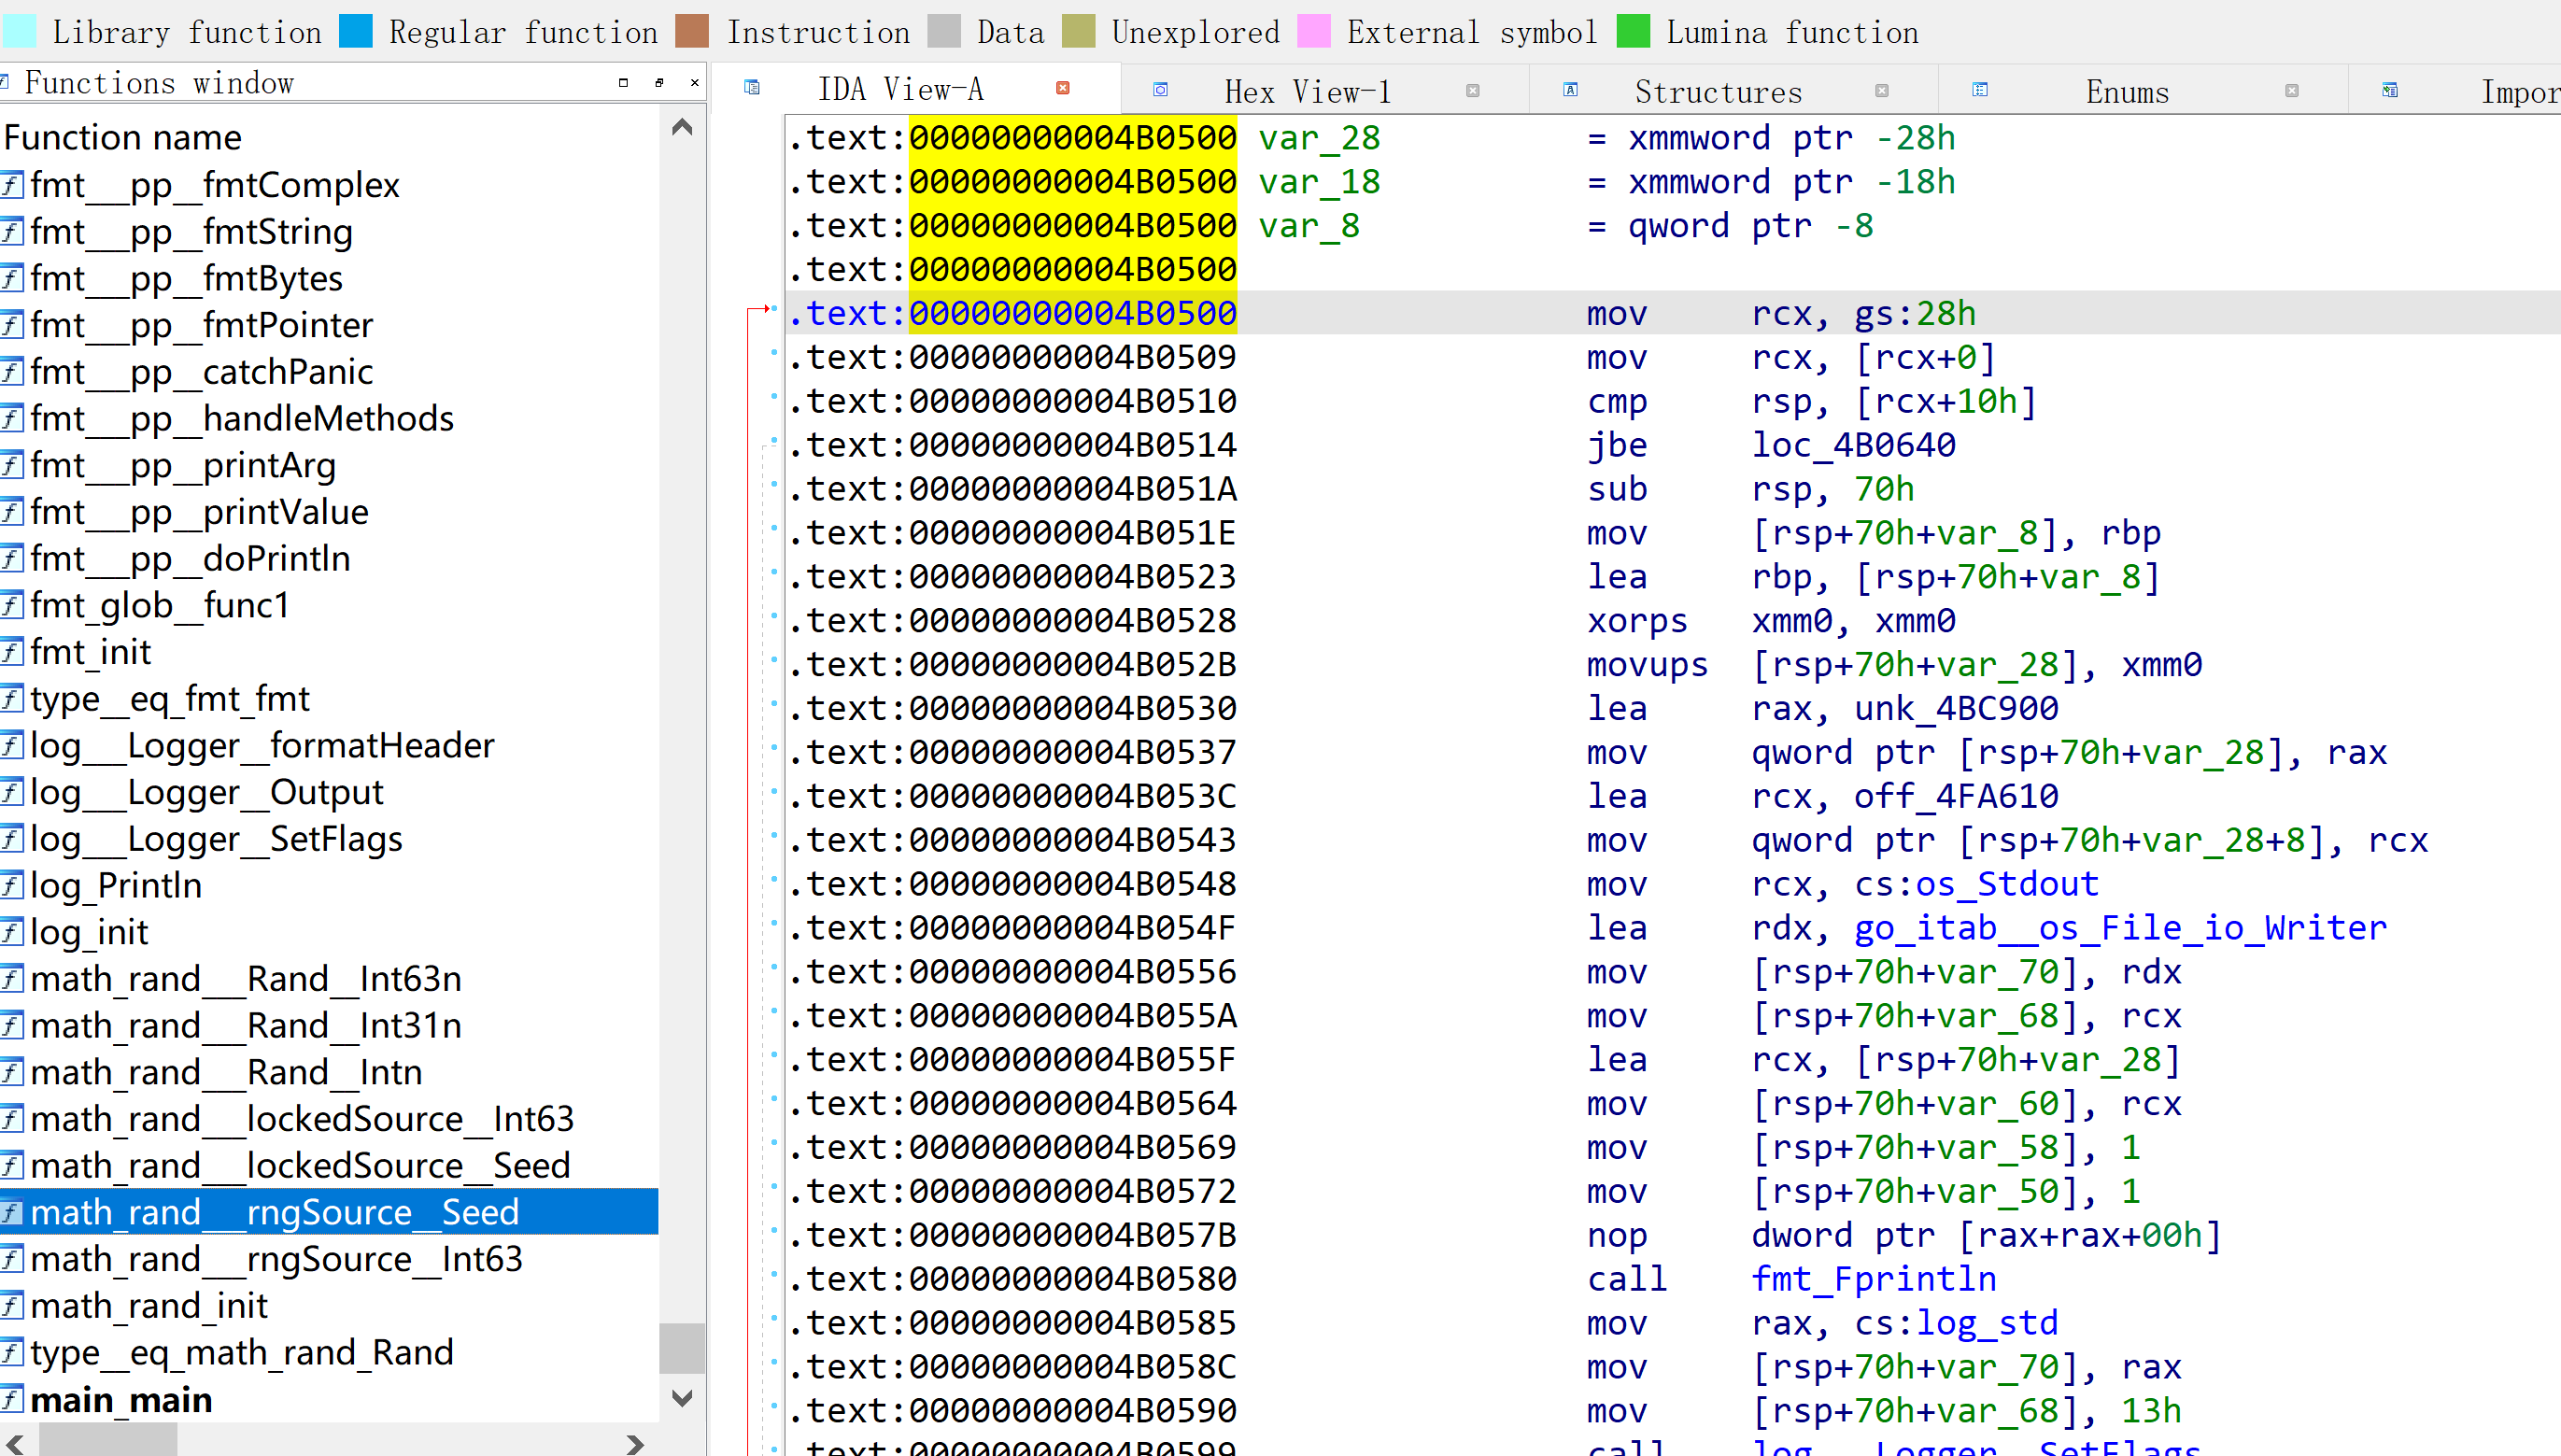Float the Functions window panel
The height and width of the screenshot is (1456, 2561).
[659, 83]
